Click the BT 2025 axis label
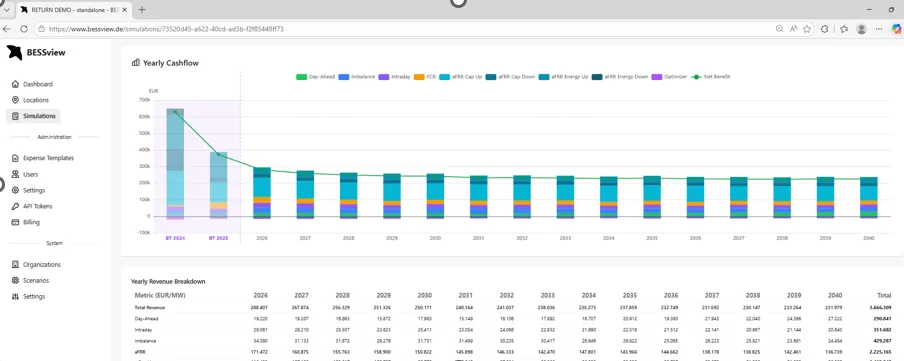 coord(218,238)
